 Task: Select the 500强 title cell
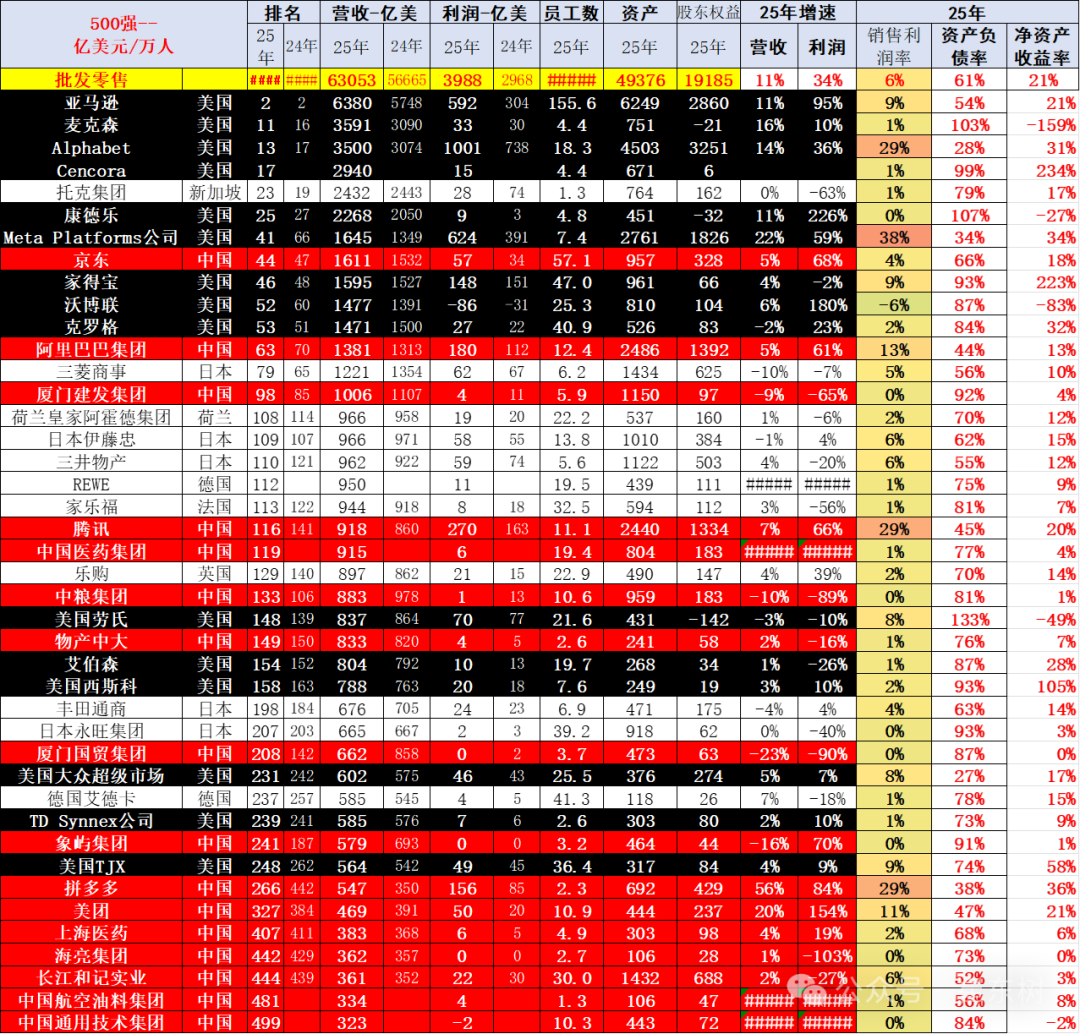(124, 34)
